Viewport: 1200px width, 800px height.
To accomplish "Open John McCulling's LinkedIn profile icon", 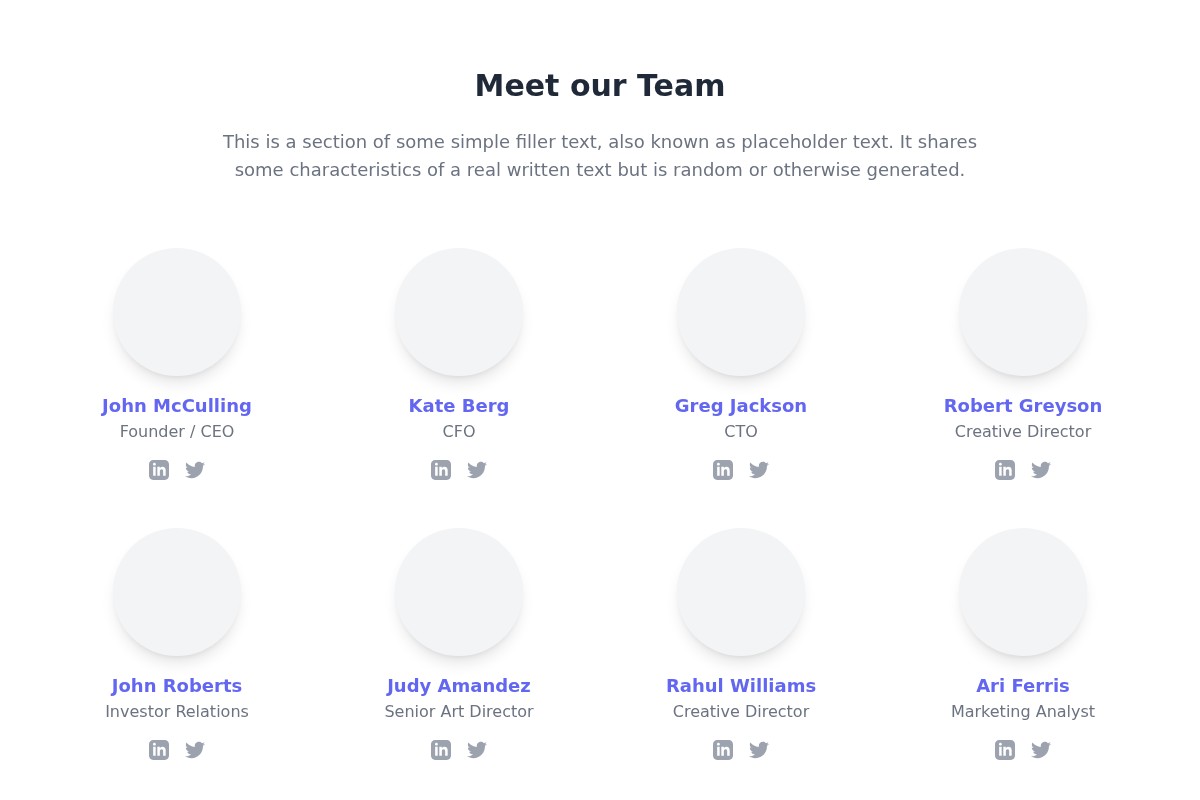I will click(x=159, y=469).
